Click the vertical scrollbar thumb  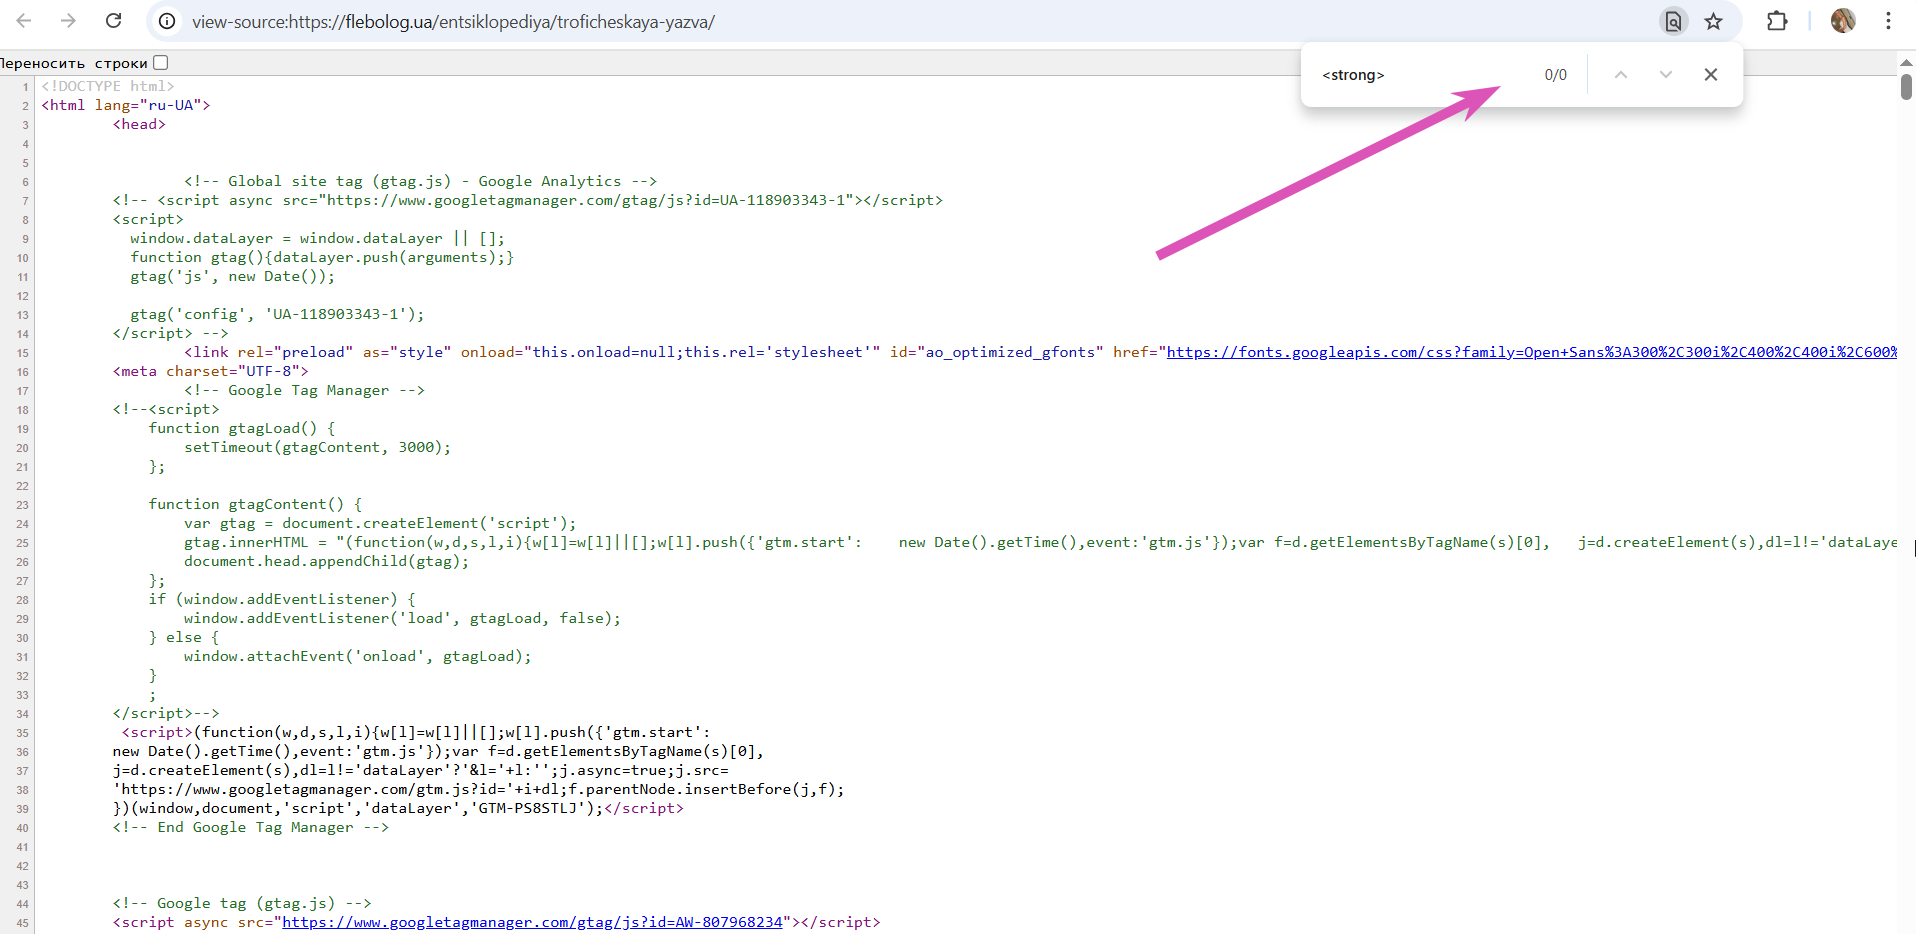1906,87
